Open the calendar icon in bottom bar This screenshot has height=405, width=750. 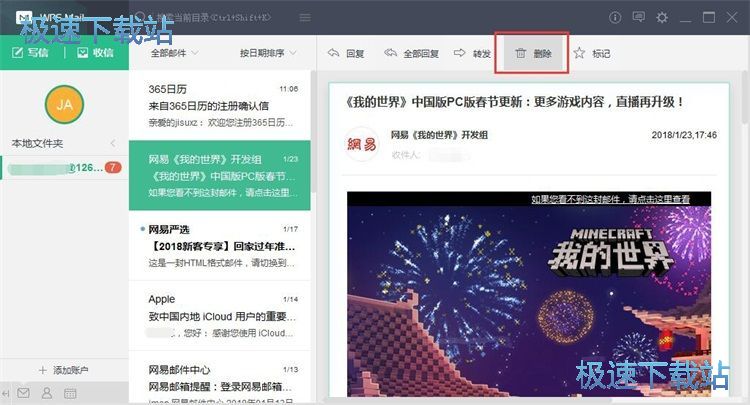(70, 394)
